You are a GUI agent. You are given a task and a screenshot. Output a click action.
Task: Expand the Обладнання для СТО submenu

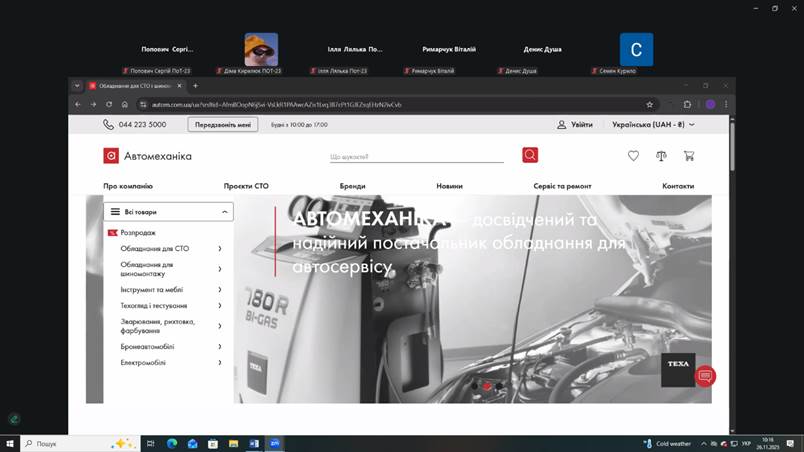tap(219, 248)
